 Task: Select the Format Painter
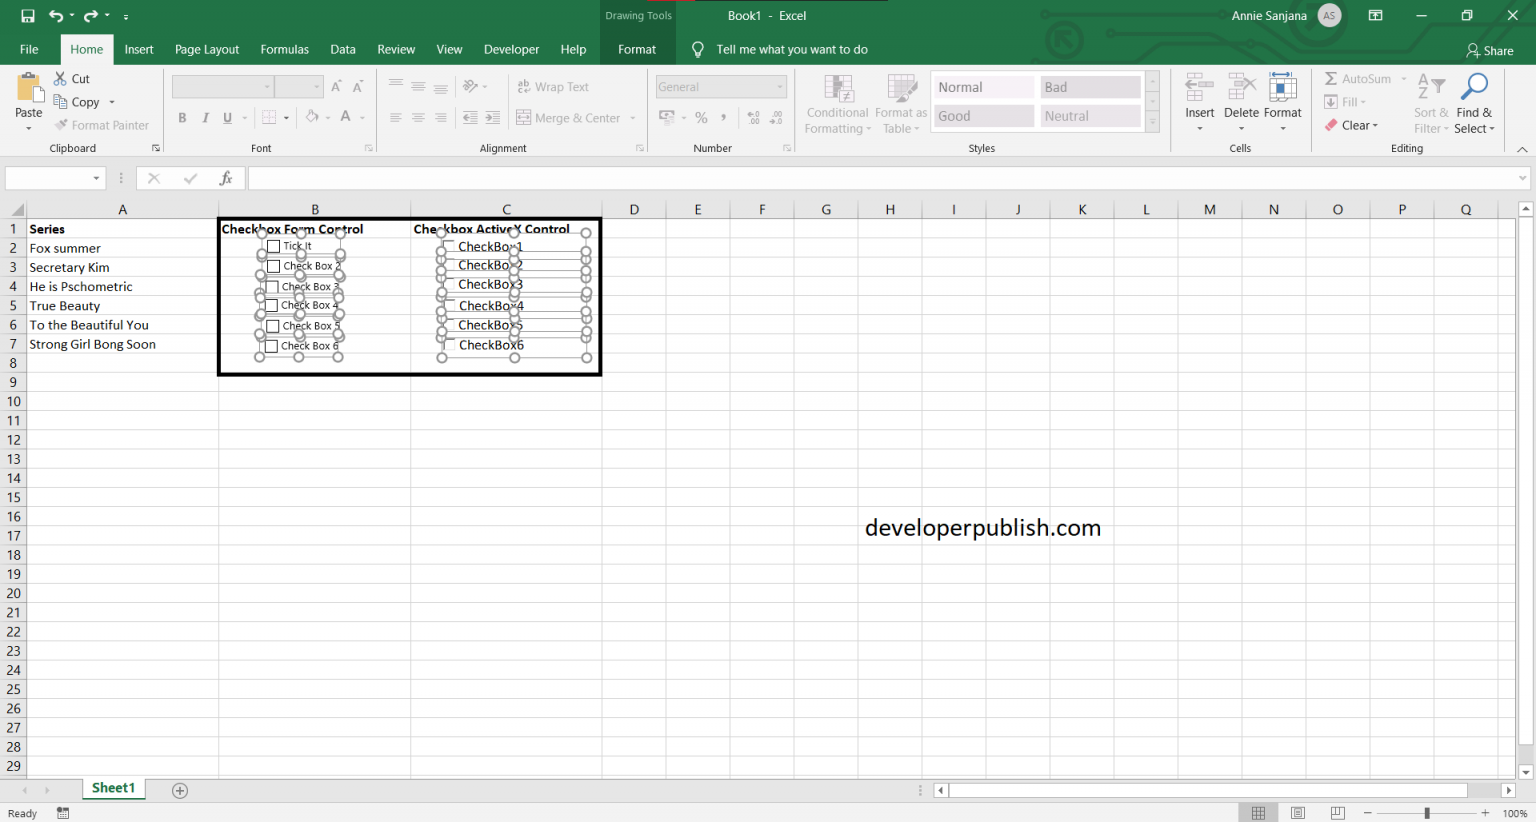click(x=102, y=124)
